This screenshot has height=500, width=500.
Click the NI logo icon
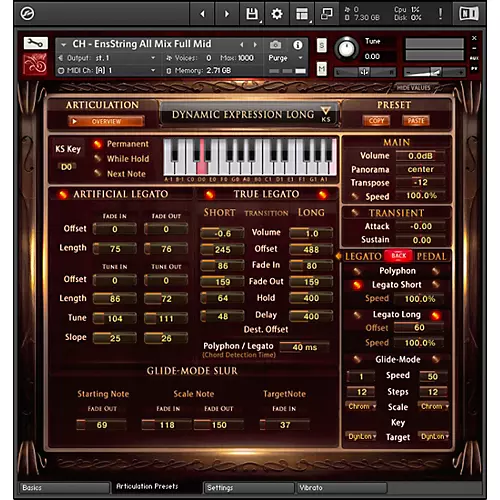469,14
